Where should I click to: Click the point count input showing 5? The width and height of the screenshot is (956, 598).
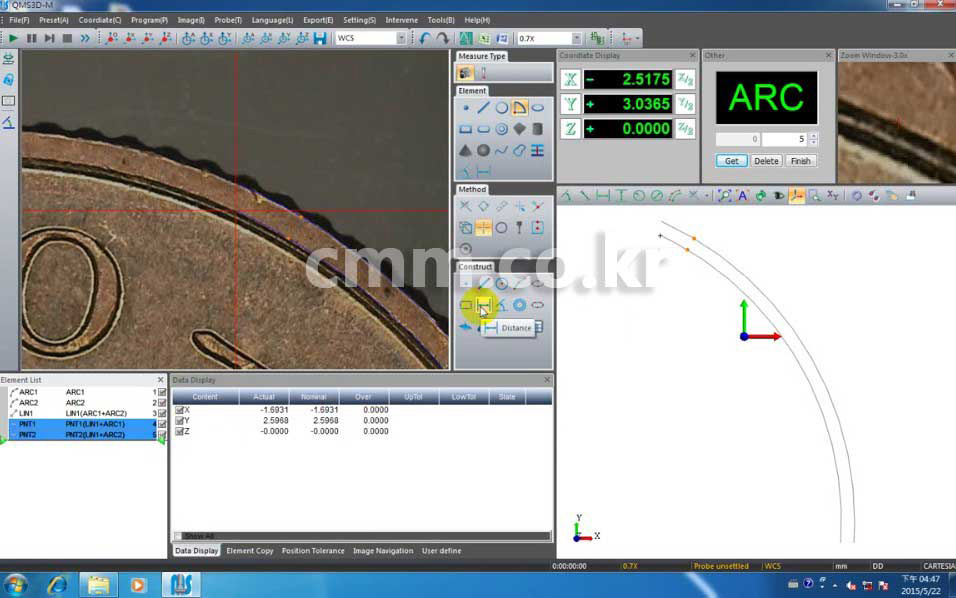785,139
